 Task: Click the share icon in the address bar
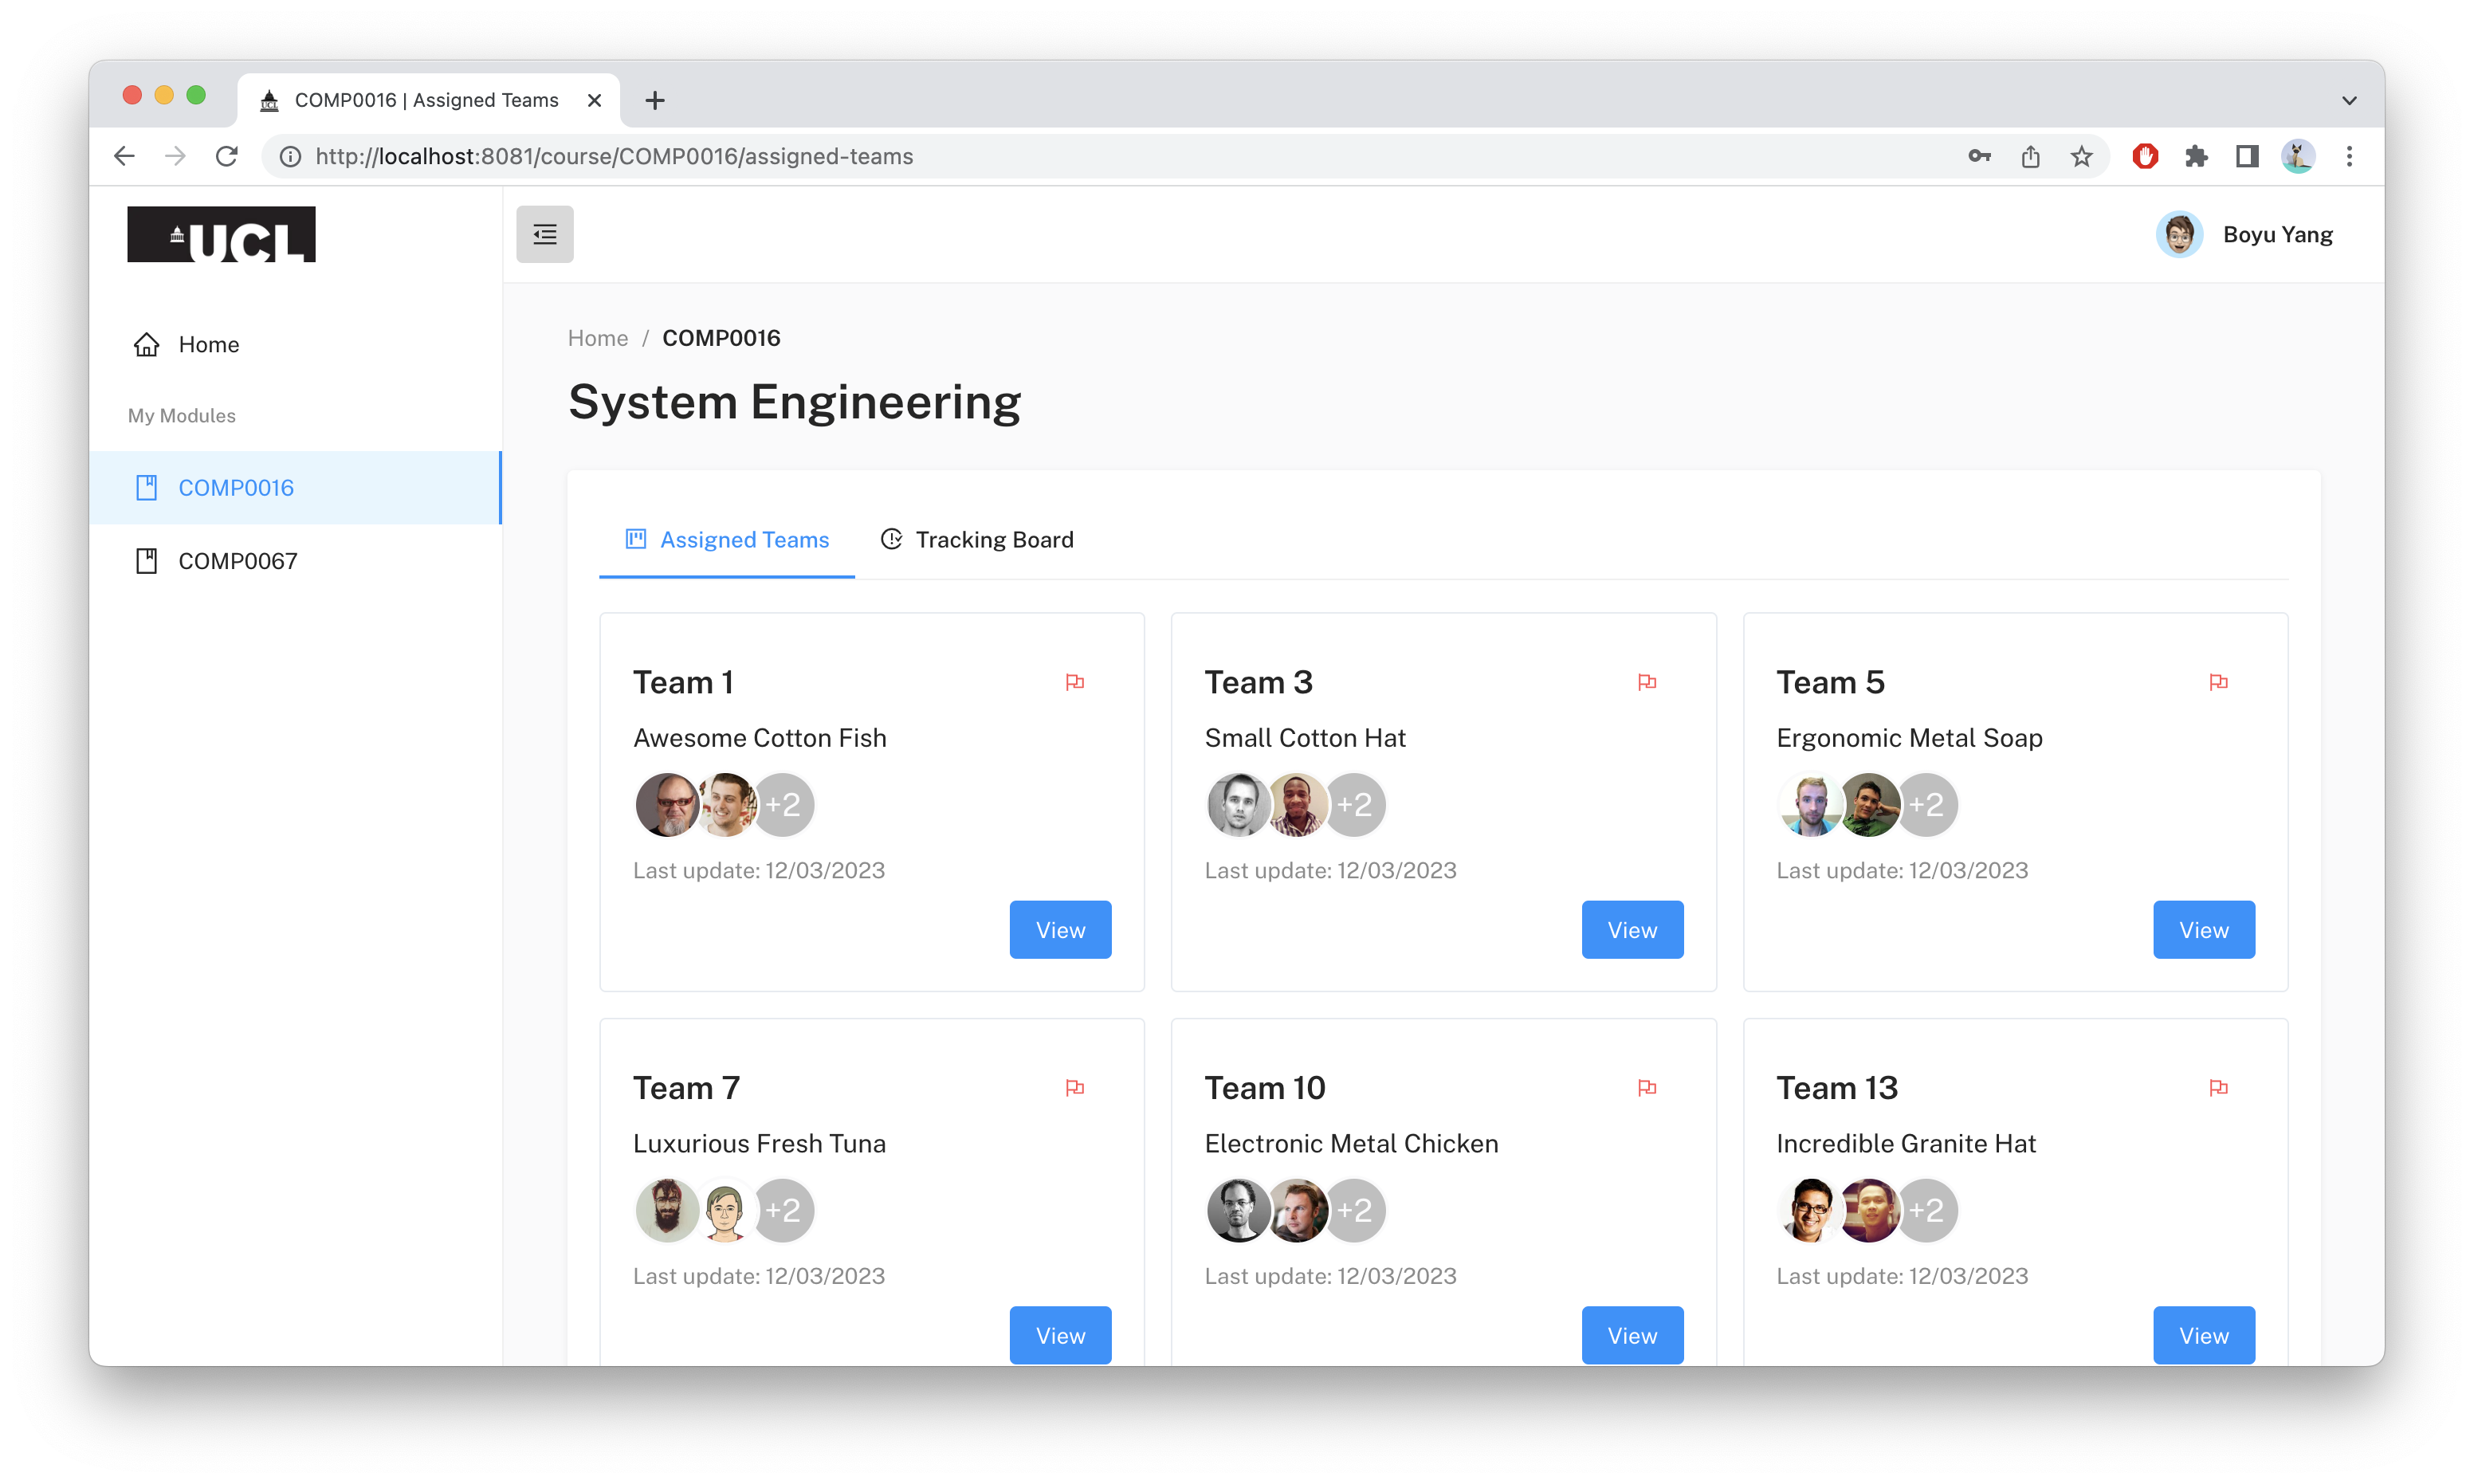[x=2030, y=156]
